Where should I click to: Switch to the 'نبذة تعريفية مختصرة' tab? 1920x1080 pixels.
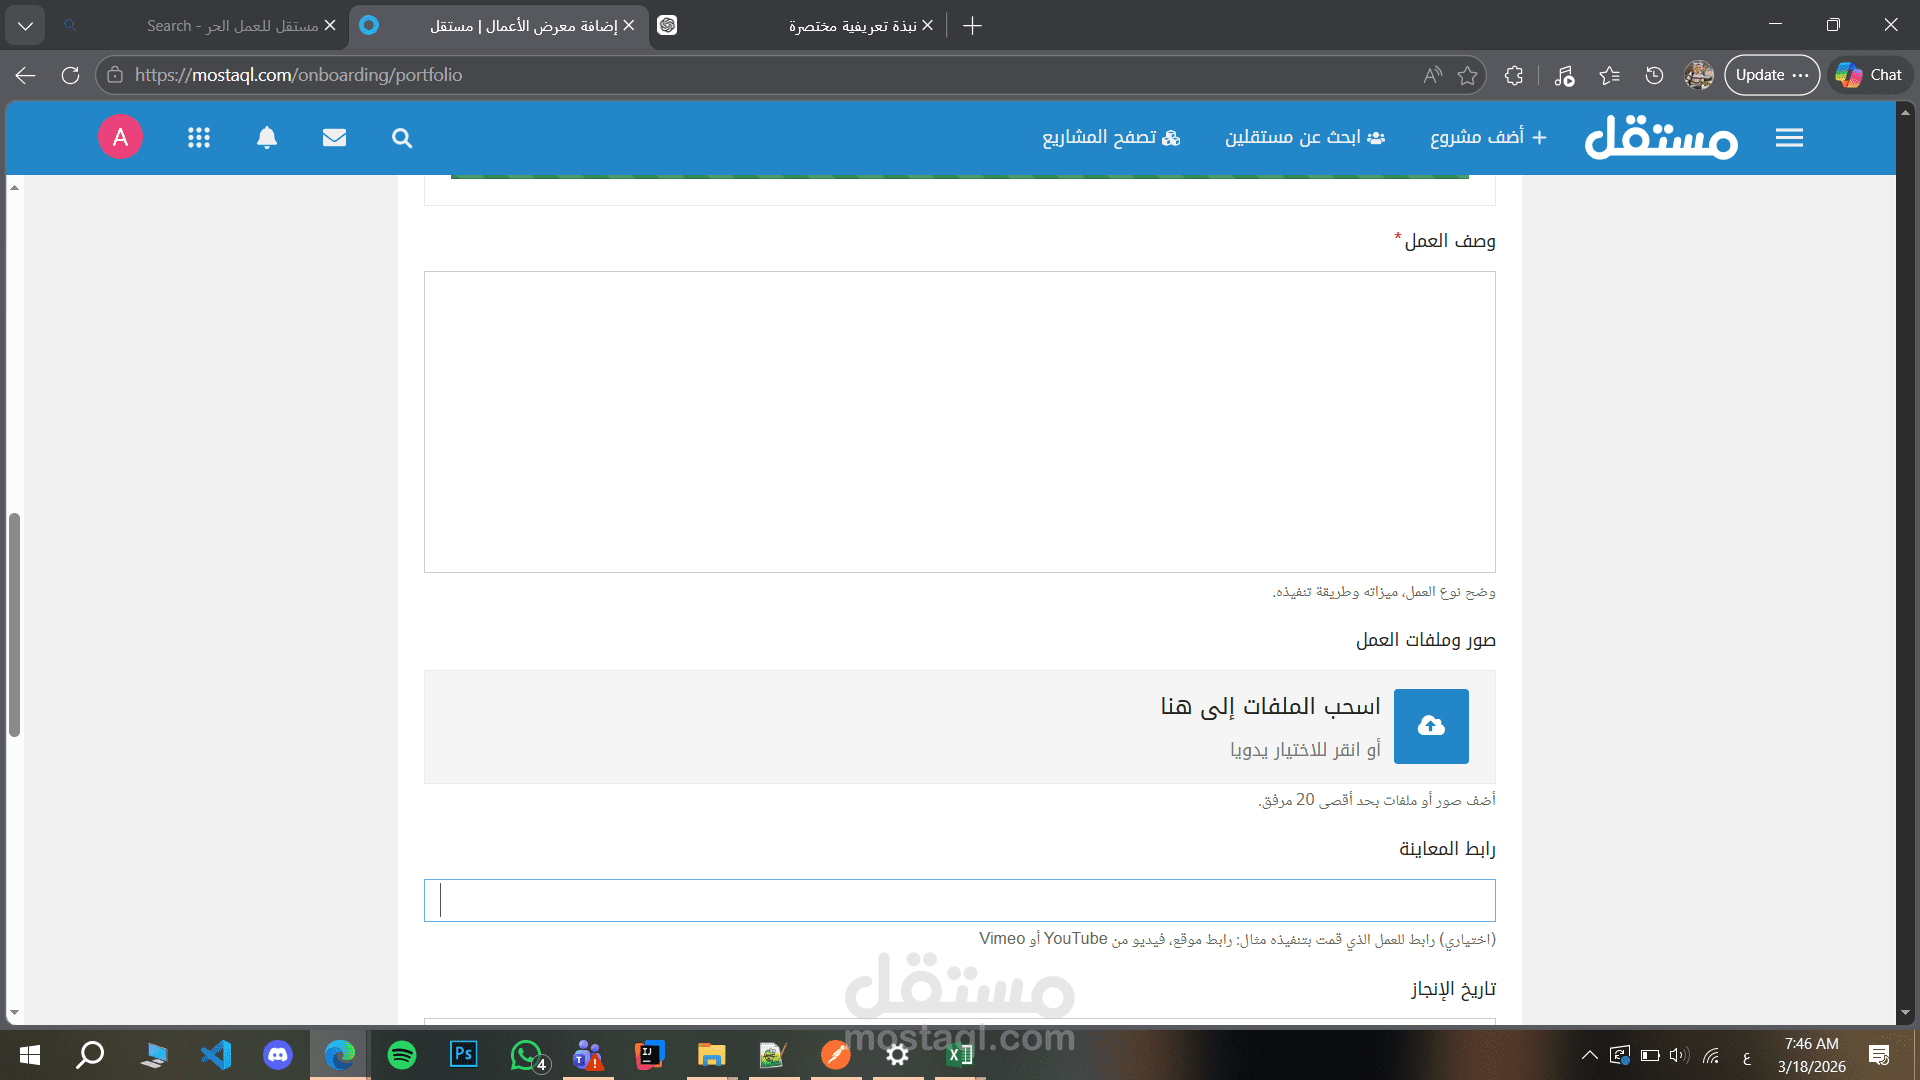(x=850, y=26)
